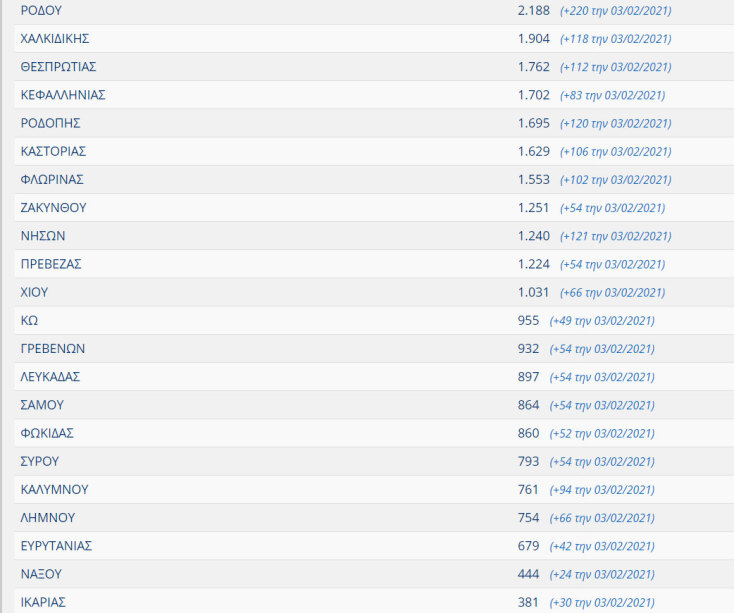Open the ΛΕΥΚΑΔΑΣ region entry
Image resolution: width=734 pixels, height=613 pixels.
pos(50,377)
